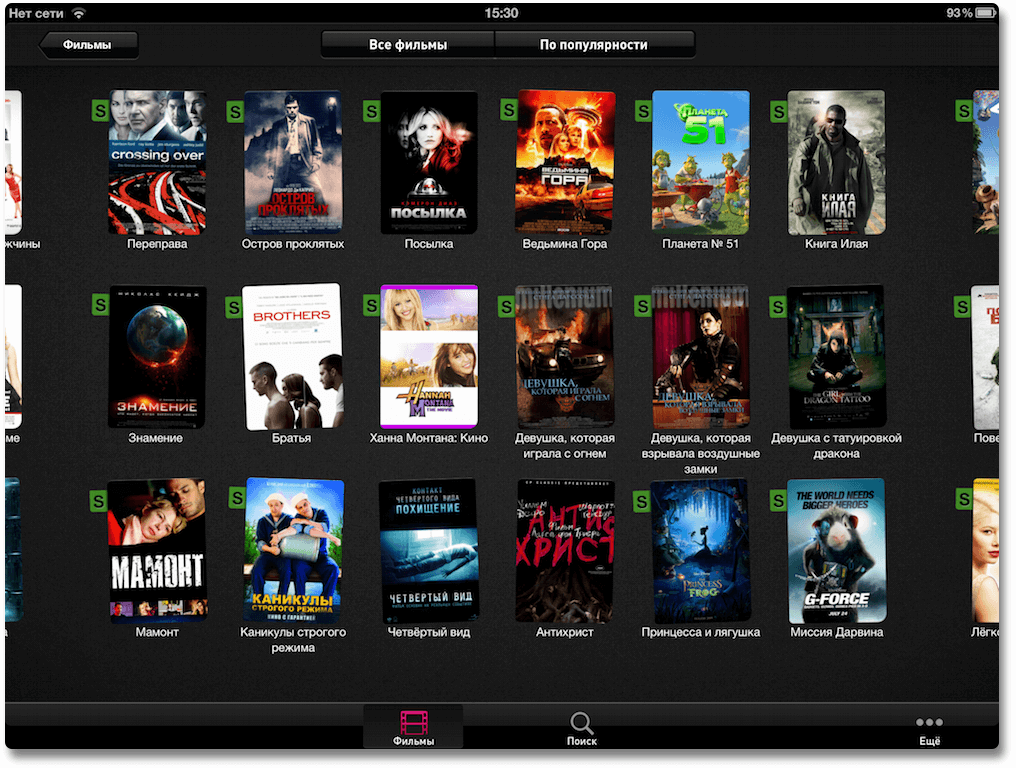Click the Книга Илая title text

pos(836,244)
